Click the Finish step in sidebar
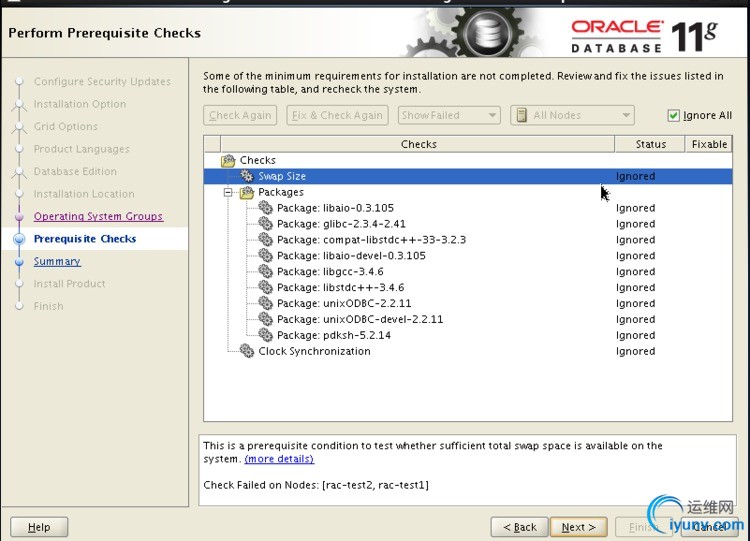This screenshot has height=541, width=750. point(48,306)
